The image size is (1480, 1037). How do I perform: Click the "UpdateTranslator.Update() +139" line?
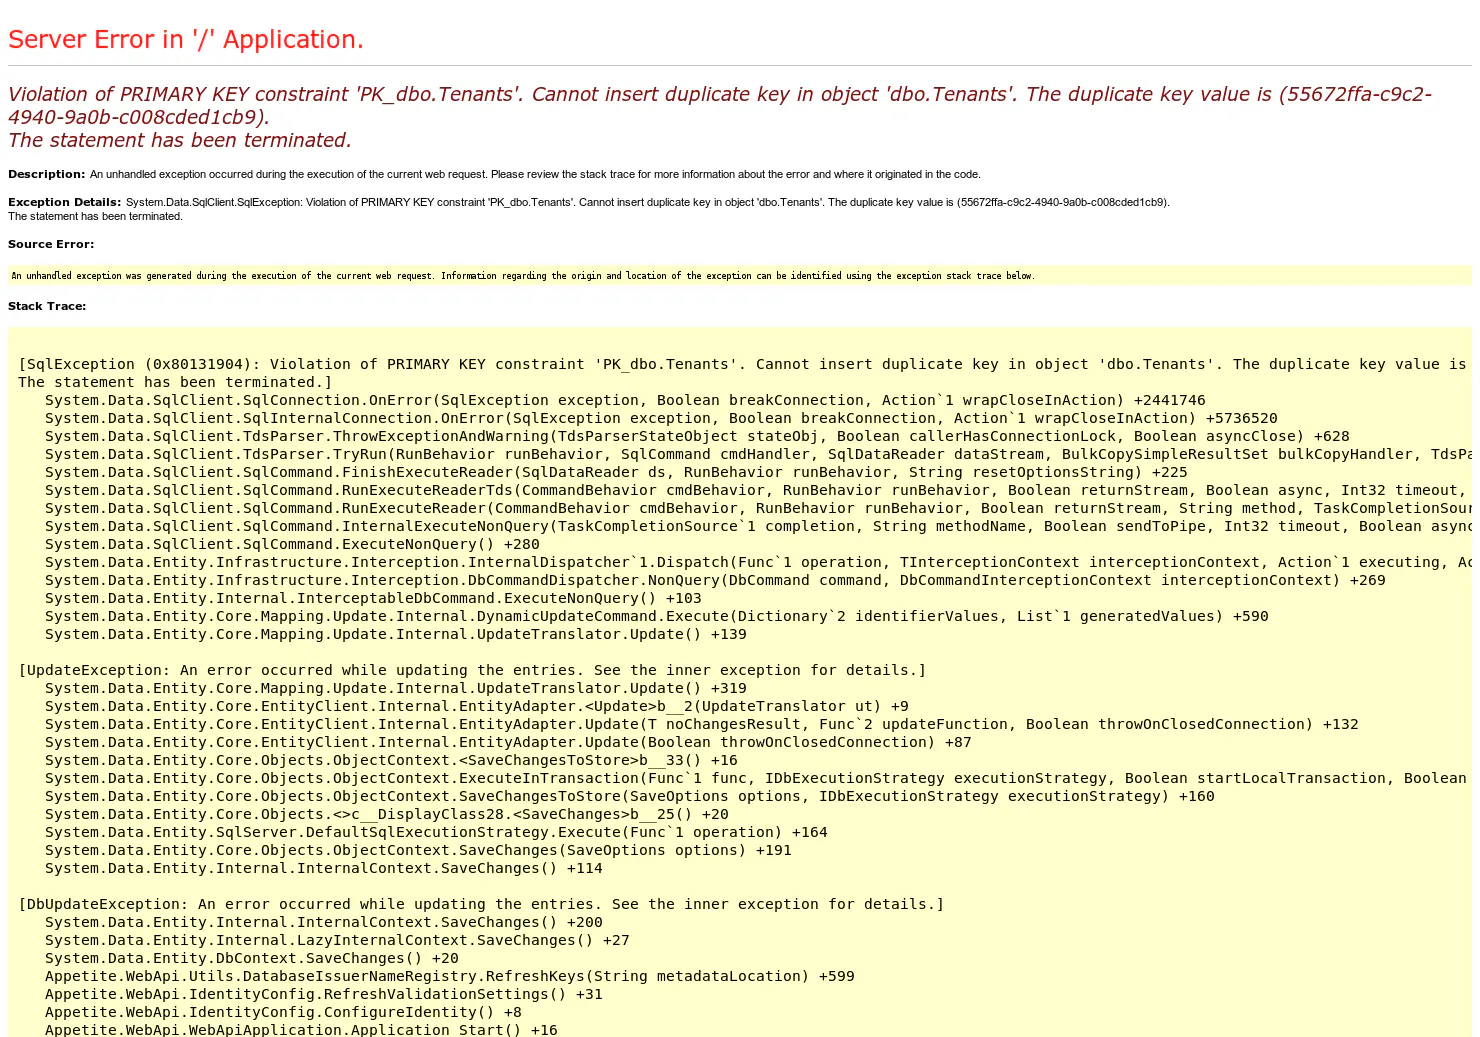tap(396, 634)
